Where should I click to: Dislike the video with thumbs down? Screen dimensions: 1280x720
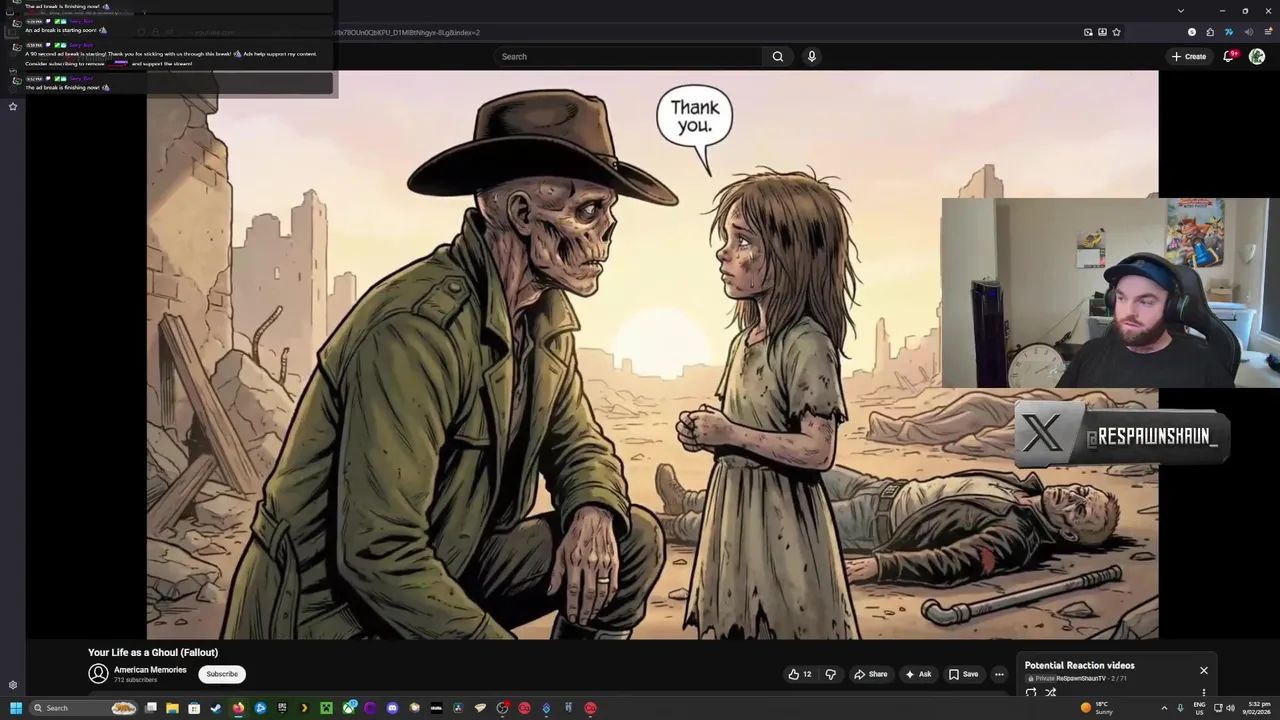pos(830,674)
